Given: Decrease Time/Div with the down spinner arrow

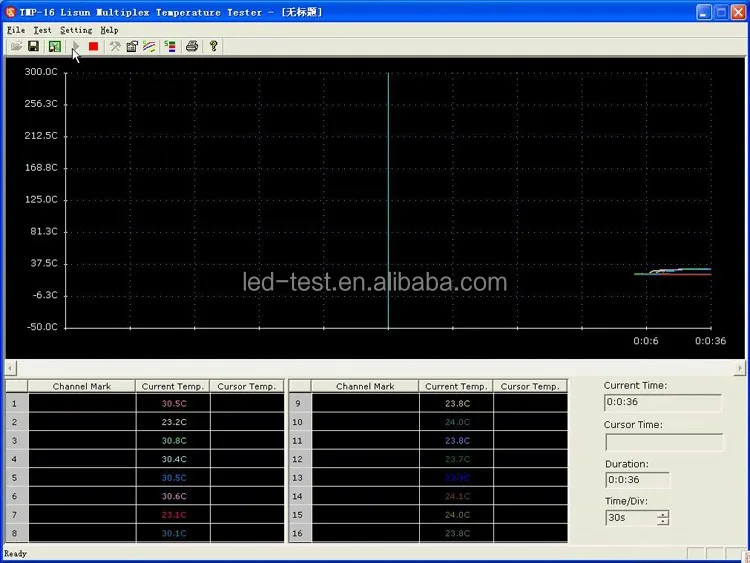Looking at the screenshot, I should pyautogui.click(x=663, y=521).
